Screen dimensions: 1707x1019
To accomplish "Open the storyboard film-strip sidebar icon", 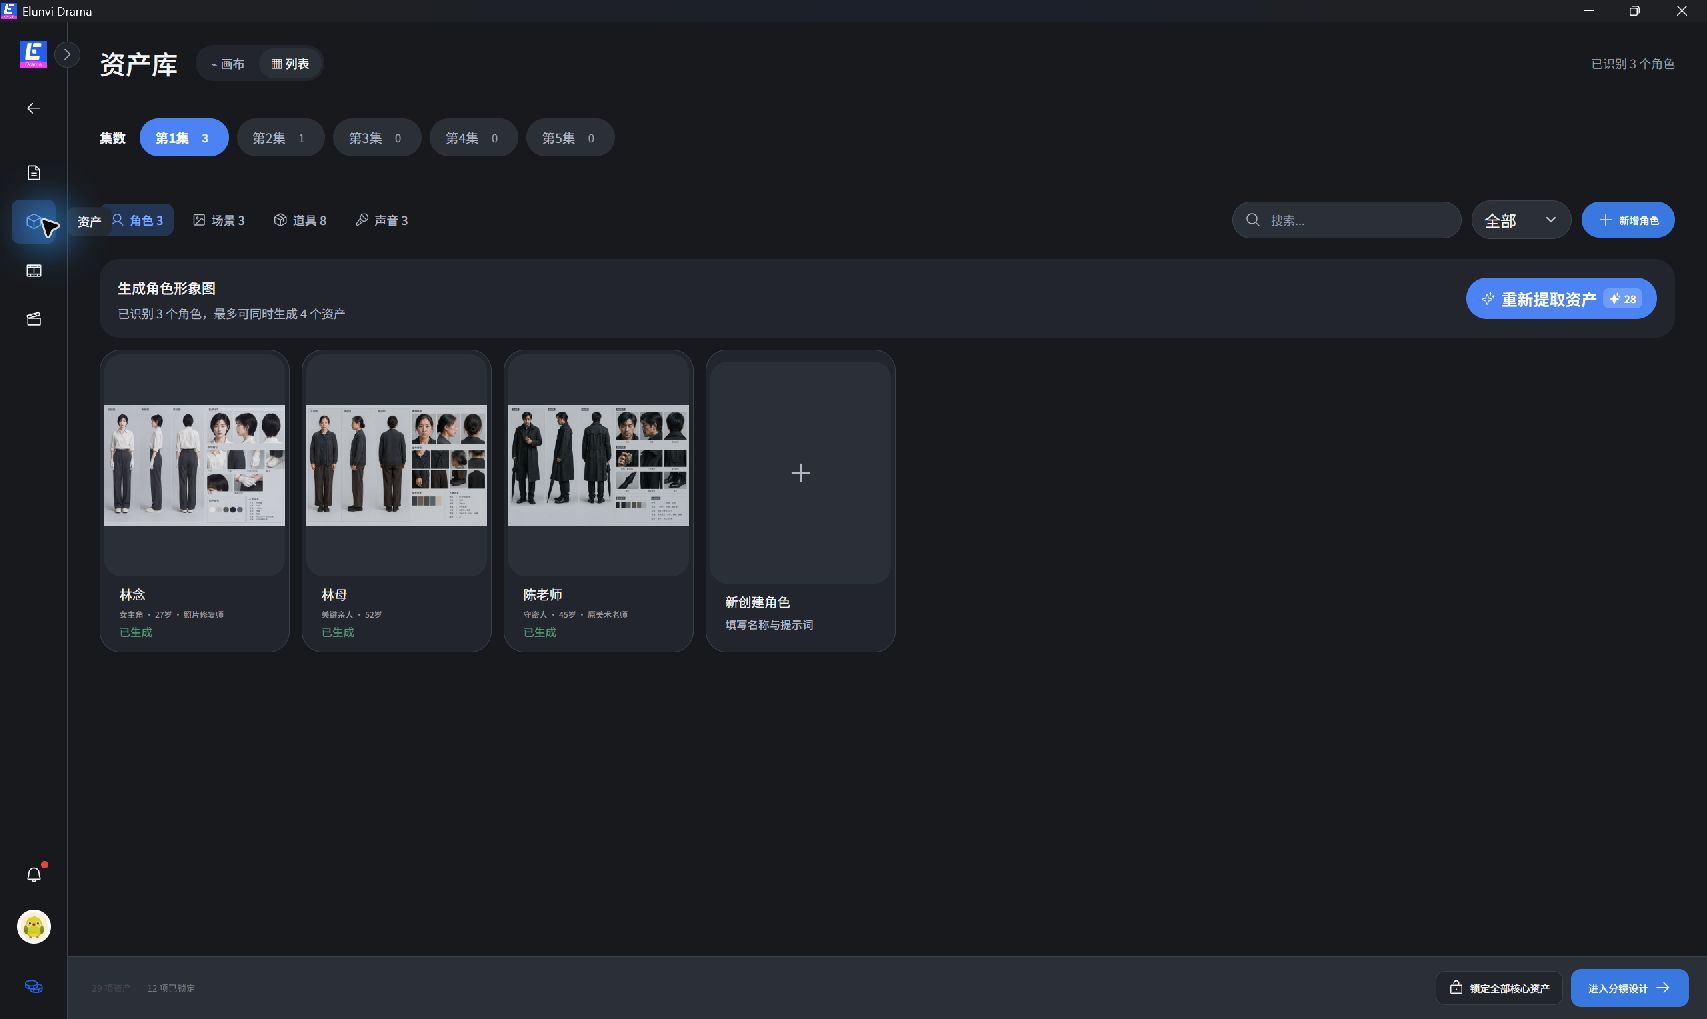I will (33, 271).
